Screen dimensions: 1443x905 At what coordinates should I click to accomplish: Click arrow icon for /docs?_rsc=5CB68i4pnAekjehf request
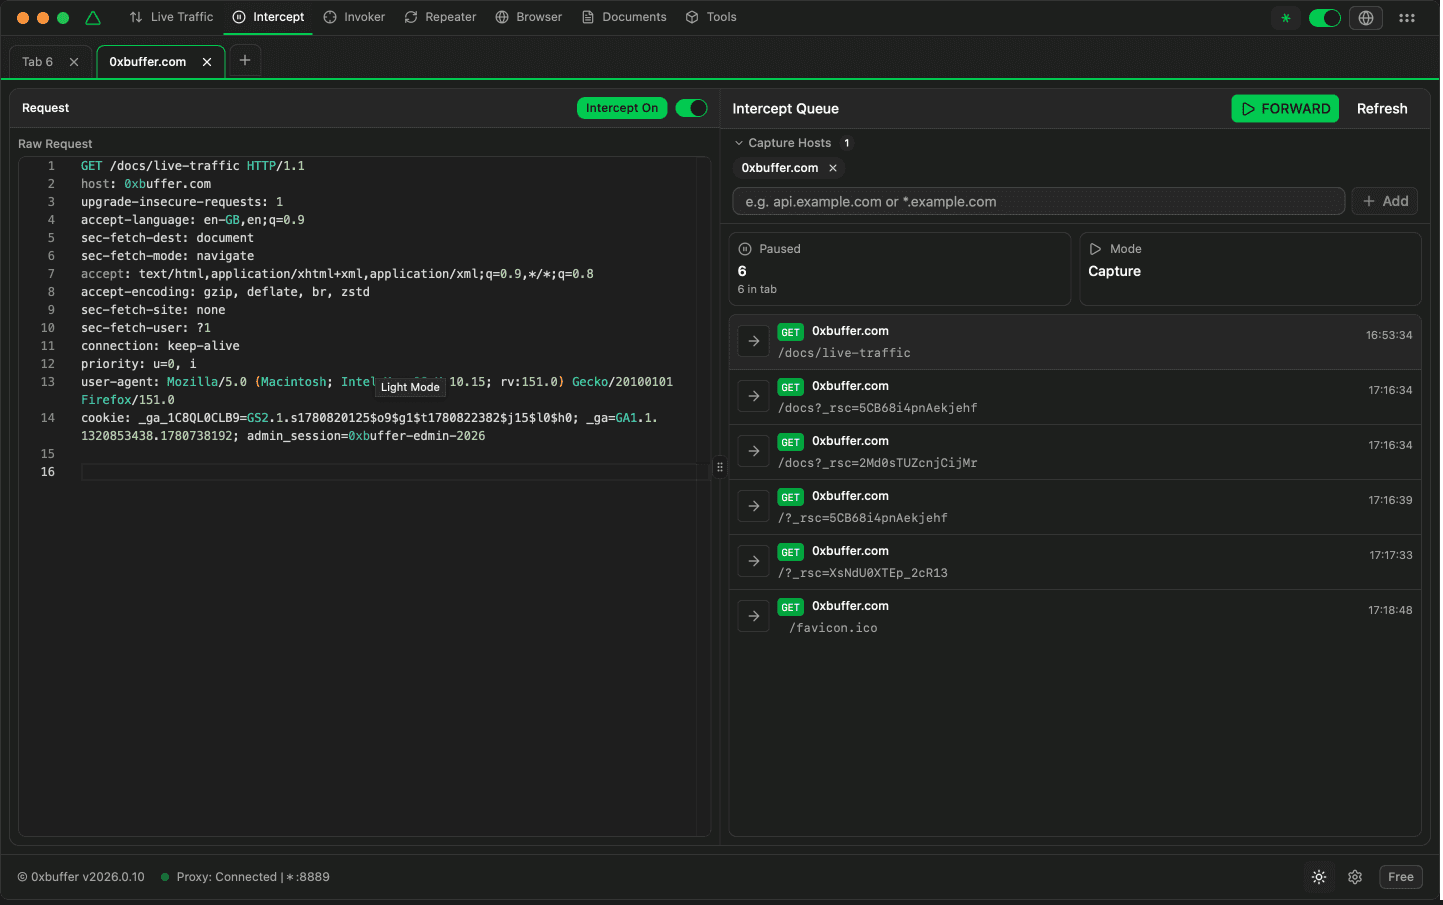click(x=754, y=396)
